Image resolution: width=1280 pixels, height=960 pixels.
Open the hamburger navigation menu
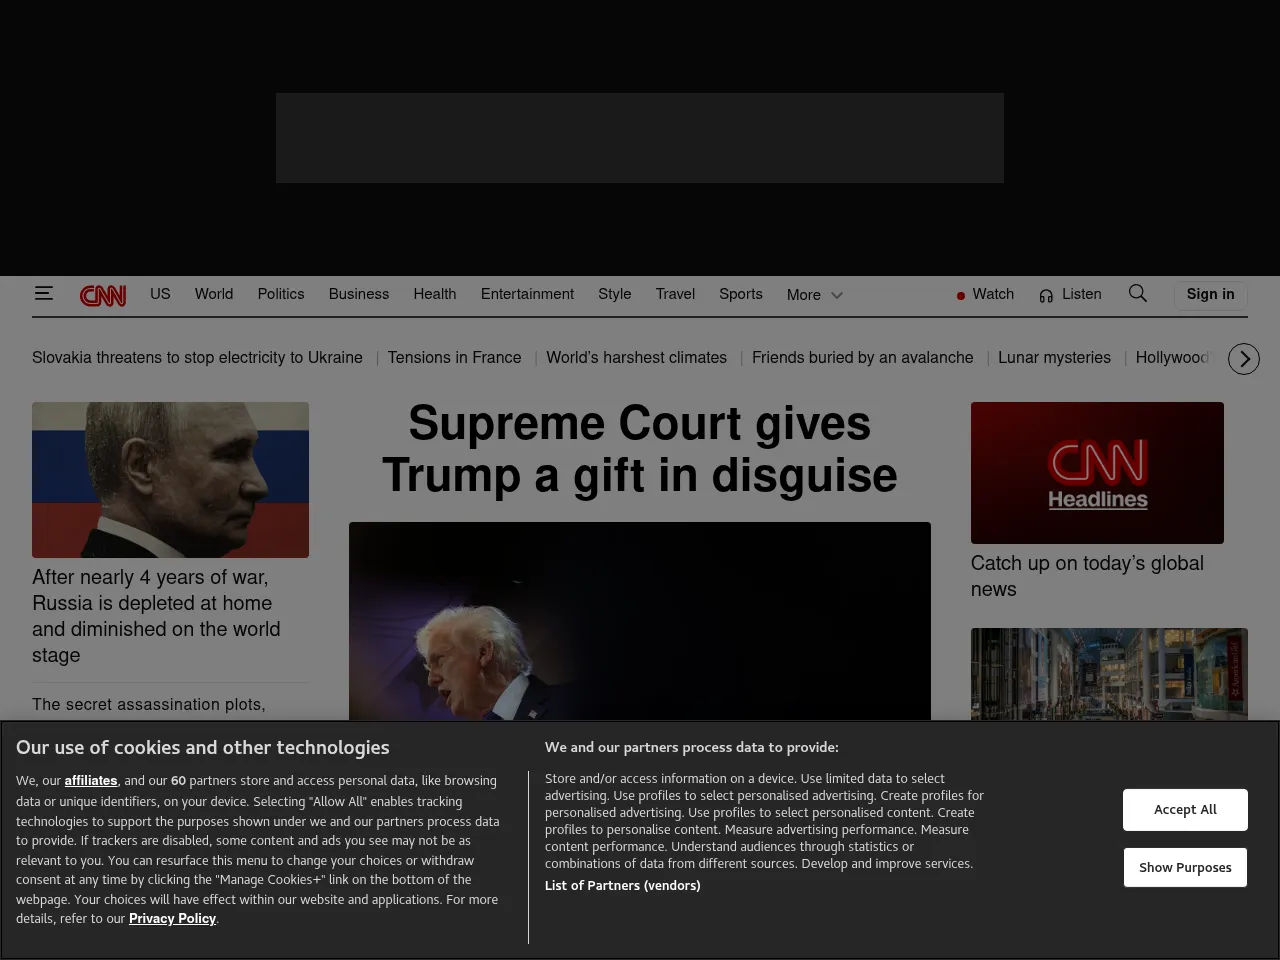point(44,293)
